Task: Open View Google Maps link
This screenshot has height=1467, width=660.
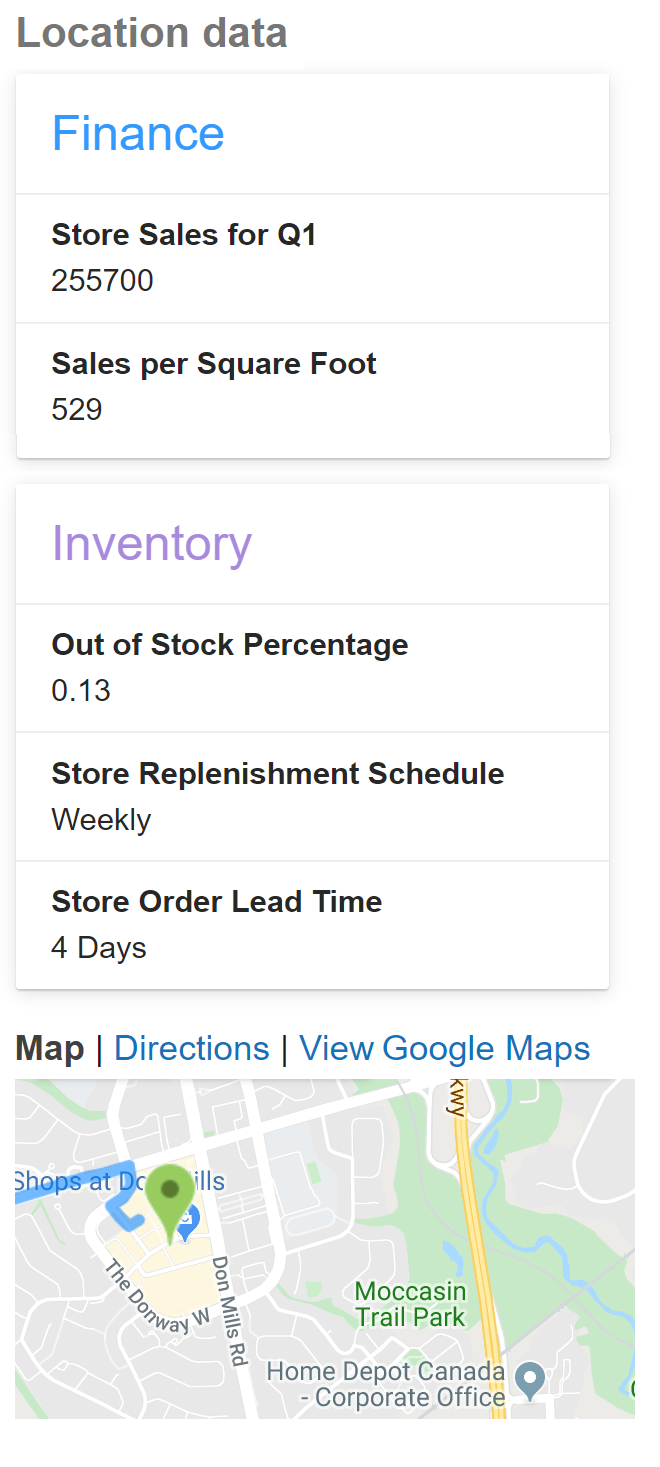Action: 445,1048
